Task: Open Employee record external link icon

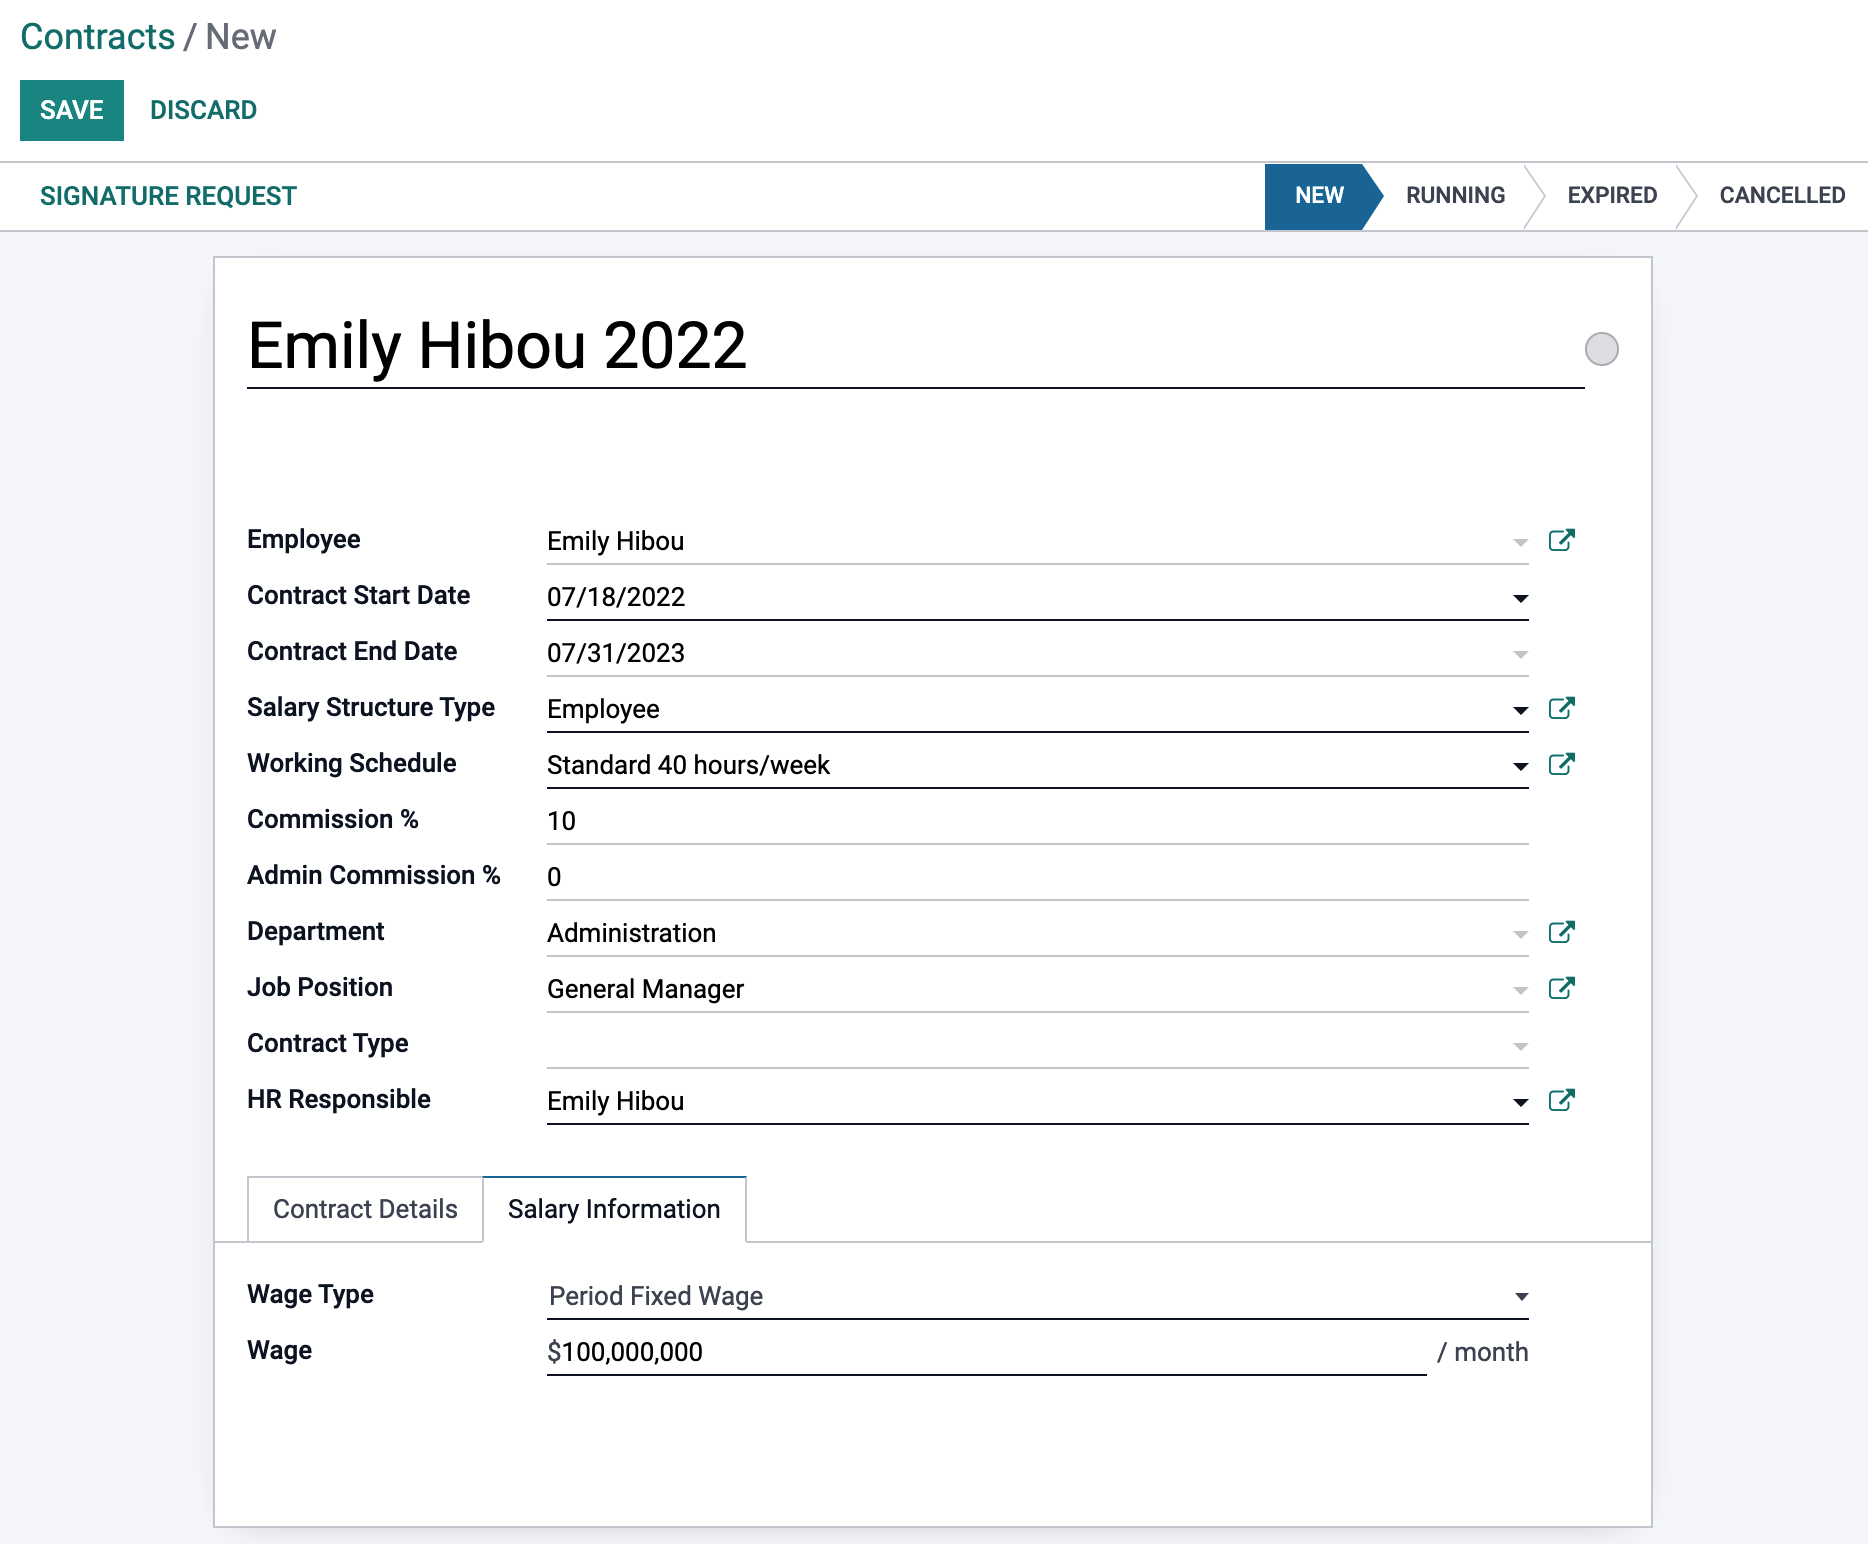Action: pos(1561,541)
